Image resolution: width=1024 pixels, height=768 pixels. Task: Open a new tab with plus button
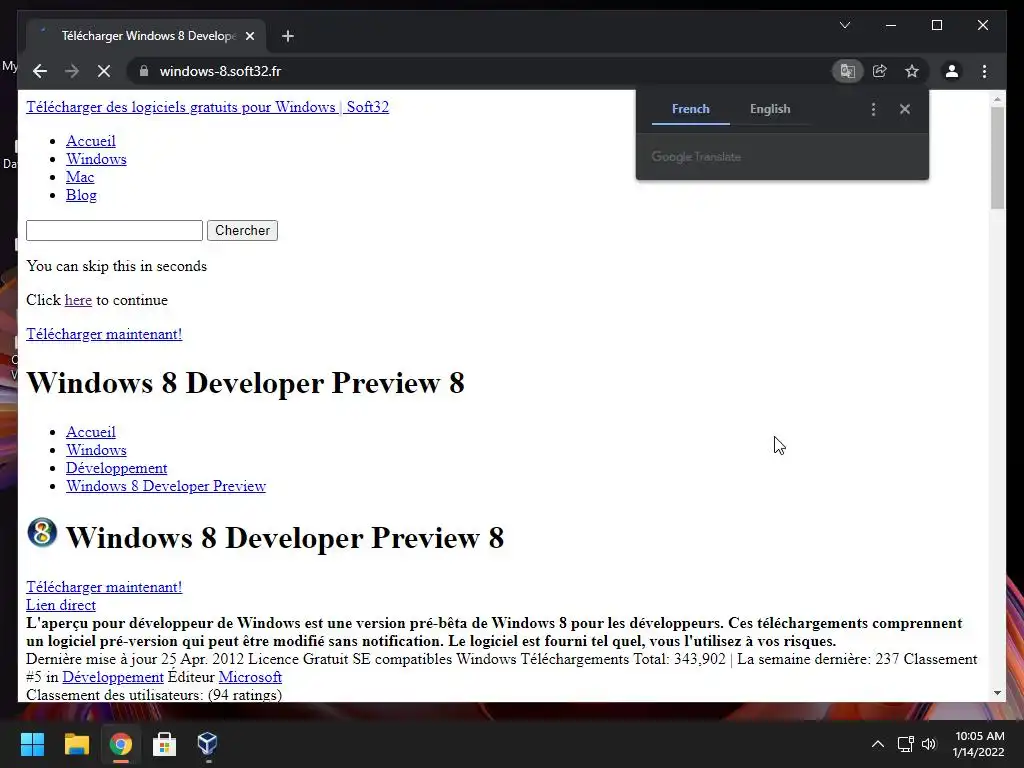click(287, 36)
